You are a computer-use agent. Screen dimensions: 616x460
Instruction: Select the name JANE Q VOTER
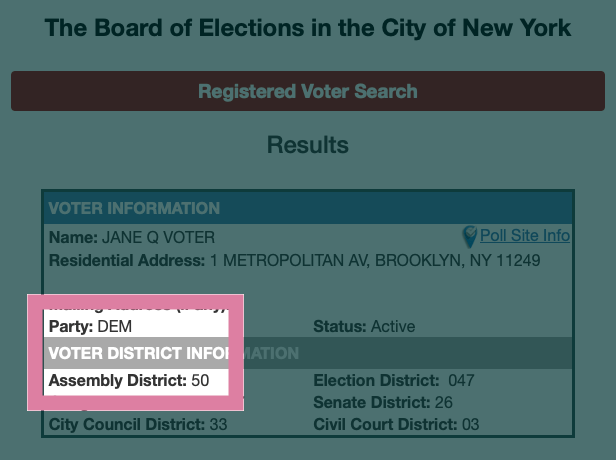(x=158, y=238)
